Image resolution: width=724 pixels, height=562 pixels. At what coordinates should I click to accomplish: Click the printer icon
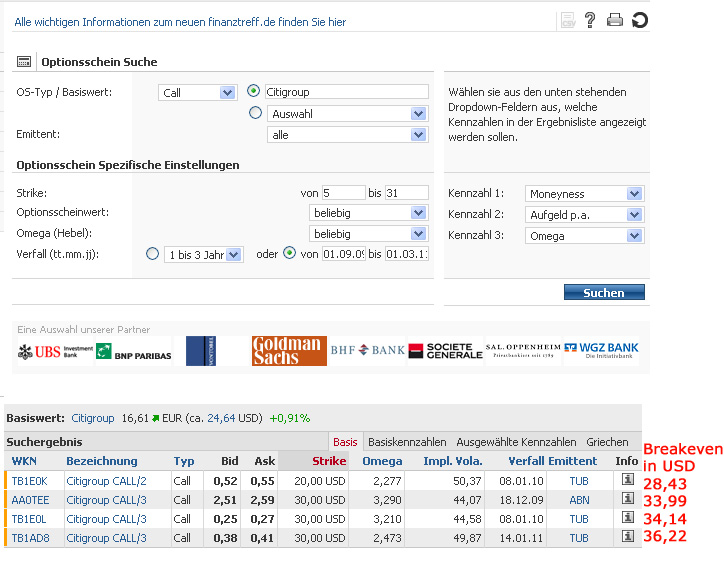(x=615, y=20)
